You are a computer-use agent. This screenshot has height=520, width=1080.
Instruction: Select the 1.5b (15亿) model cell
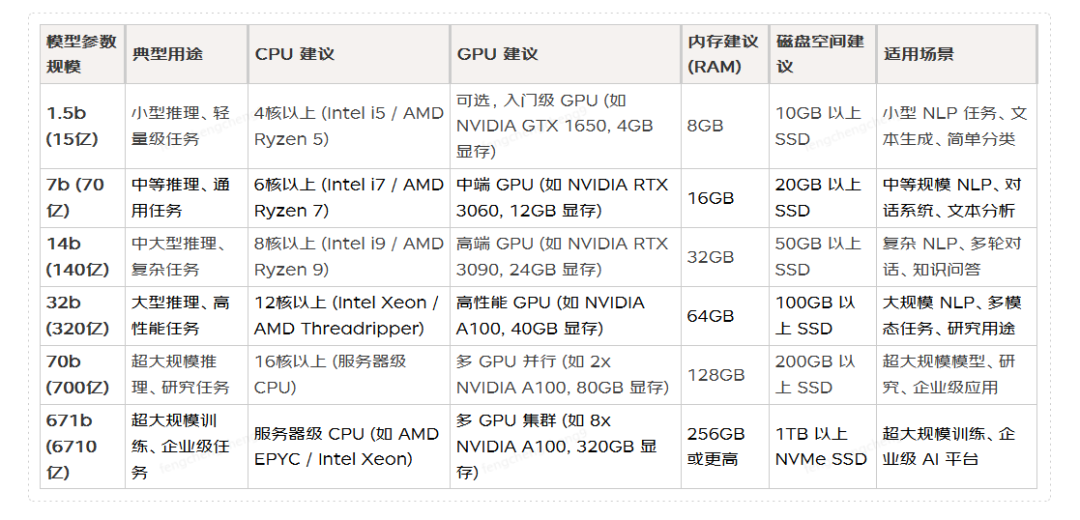[72, 126]
